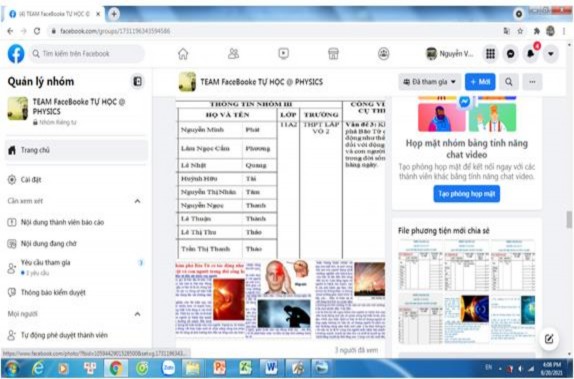
Task: Reload the page with refresh icon
Action: 37,31
